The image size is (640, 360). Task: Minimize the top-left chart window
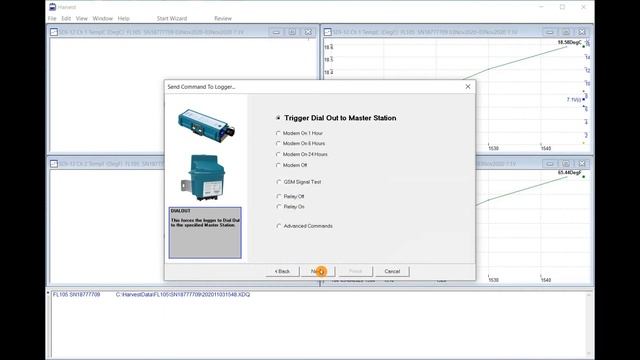pyautogui.click(x=276, y=32)
